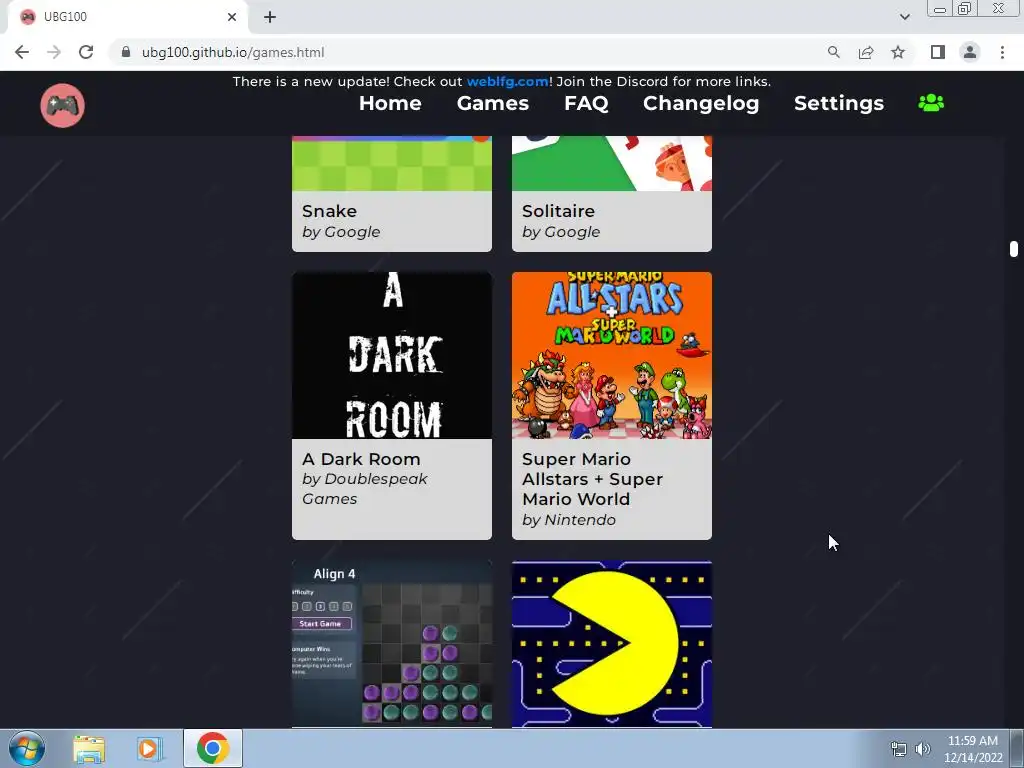
Task: Expand the tab search chevron
Action: (904, 17)
